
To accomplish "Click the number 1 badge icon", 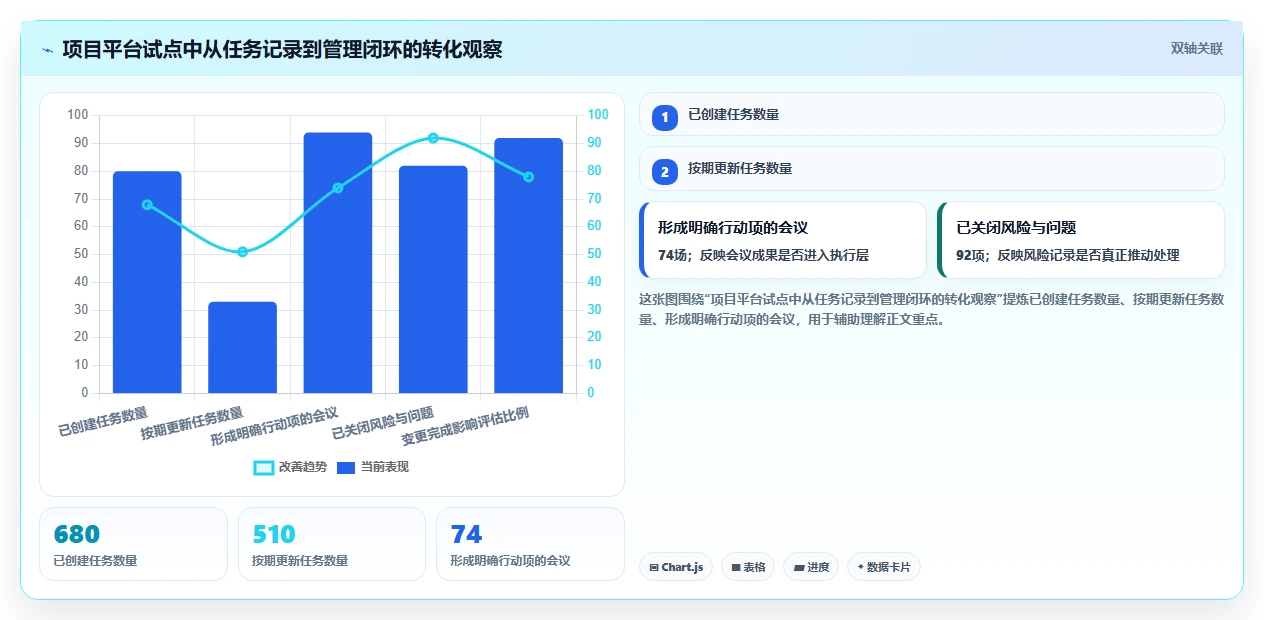I will point(664,118).
